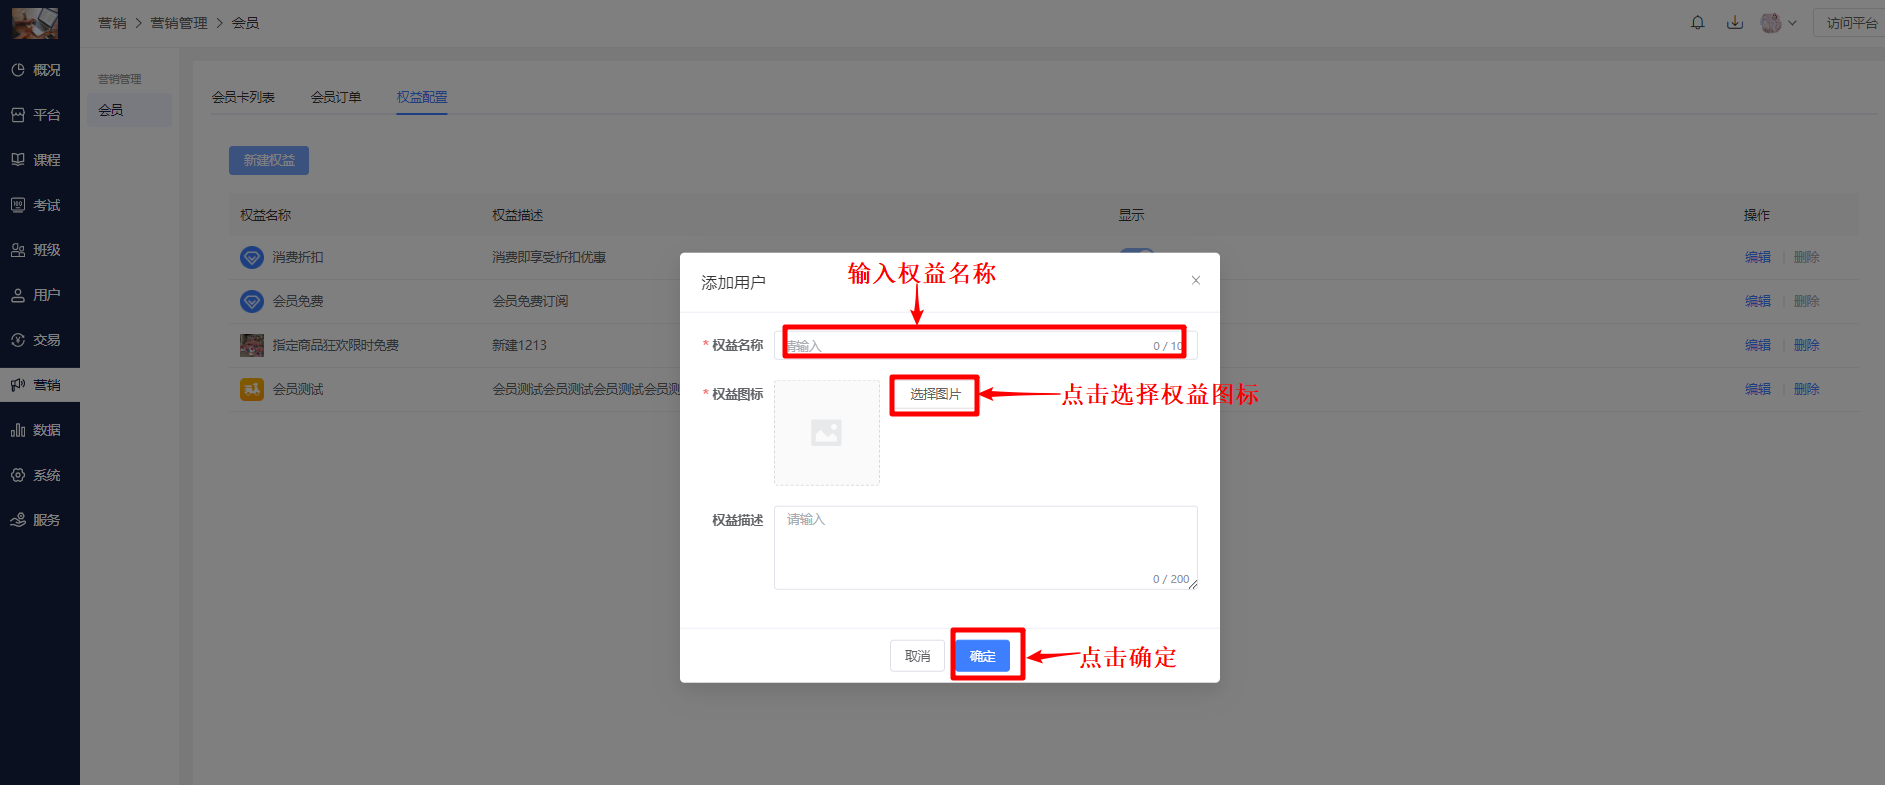Open 课程 courses in sidebar
This screenshot has width=1885, height=785.
(38, 160)
